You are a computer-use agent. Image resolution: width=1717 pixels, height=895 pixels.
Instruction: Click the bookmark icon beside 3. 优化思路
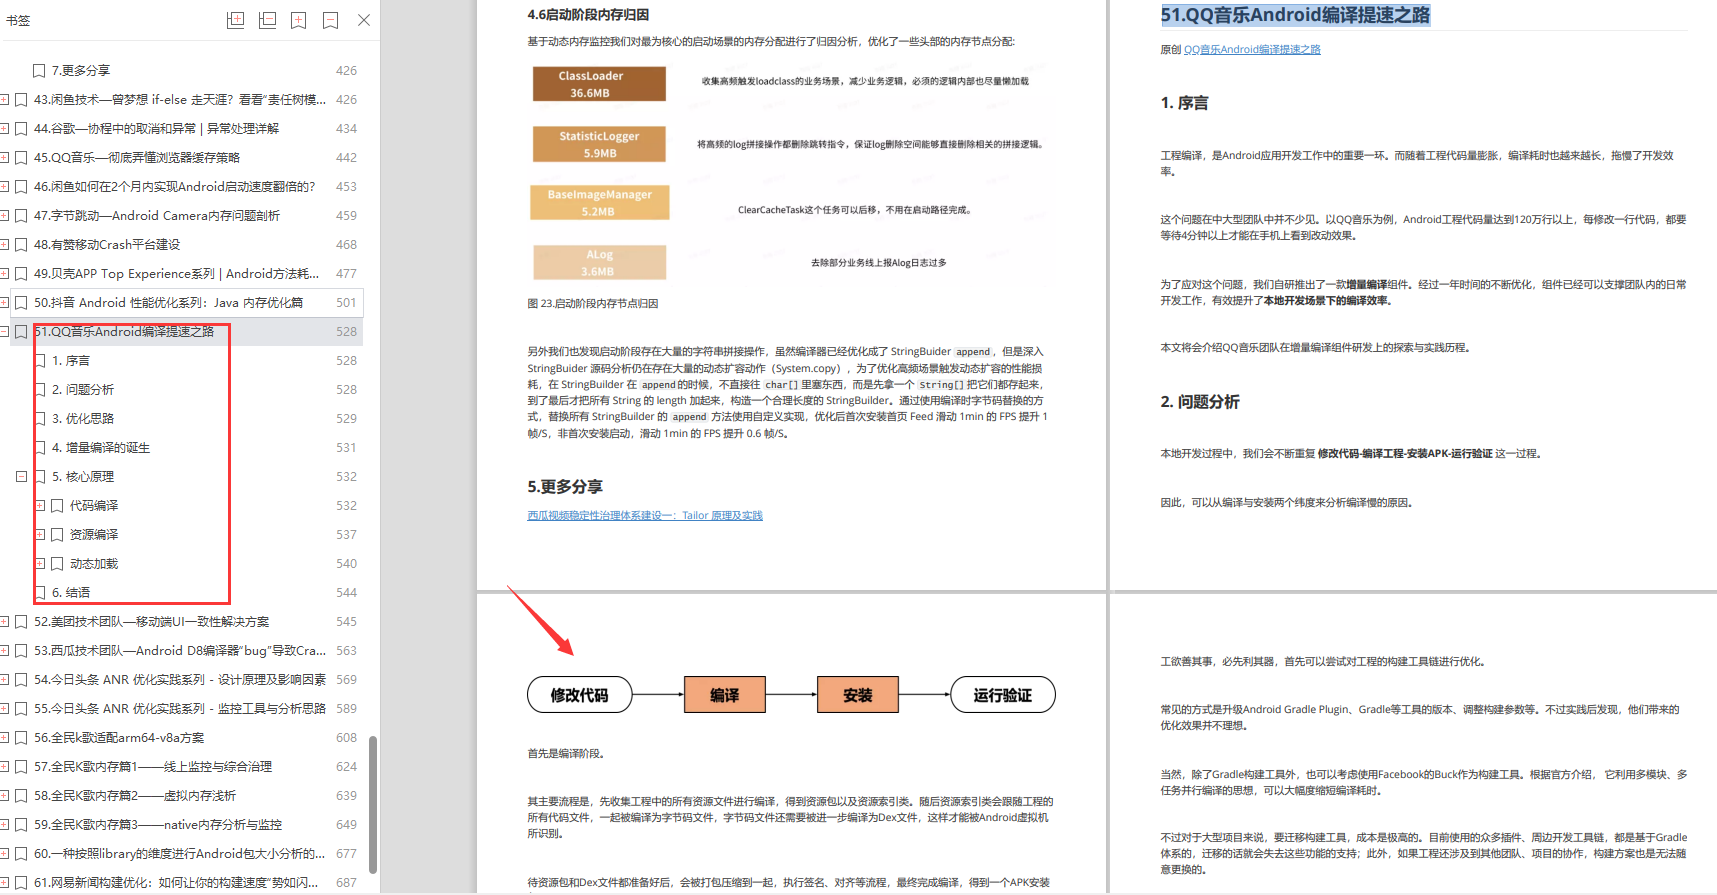40,419
